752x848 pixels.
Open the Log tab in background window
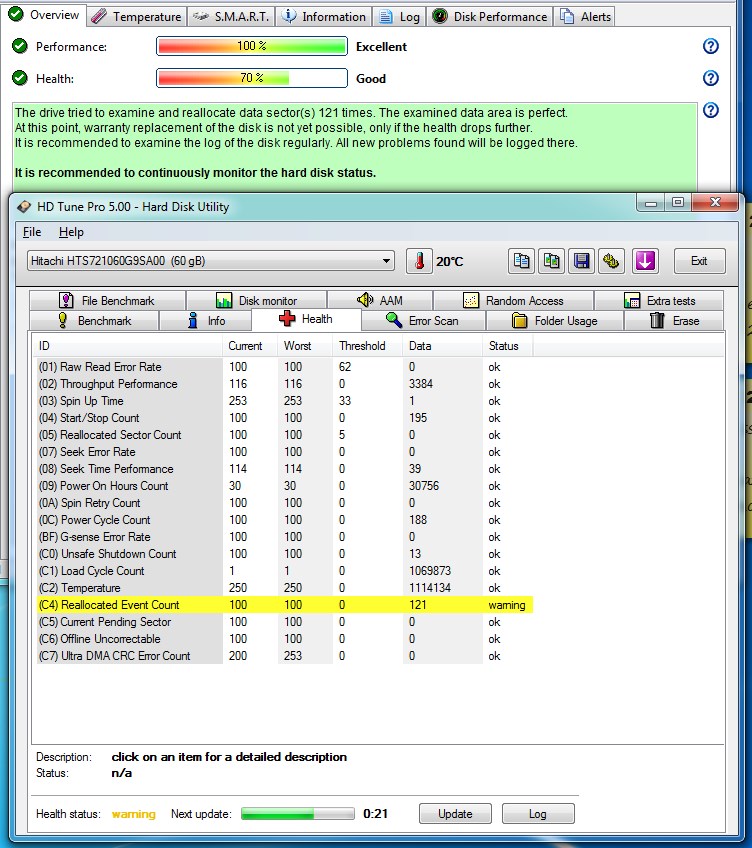(399, 17)
